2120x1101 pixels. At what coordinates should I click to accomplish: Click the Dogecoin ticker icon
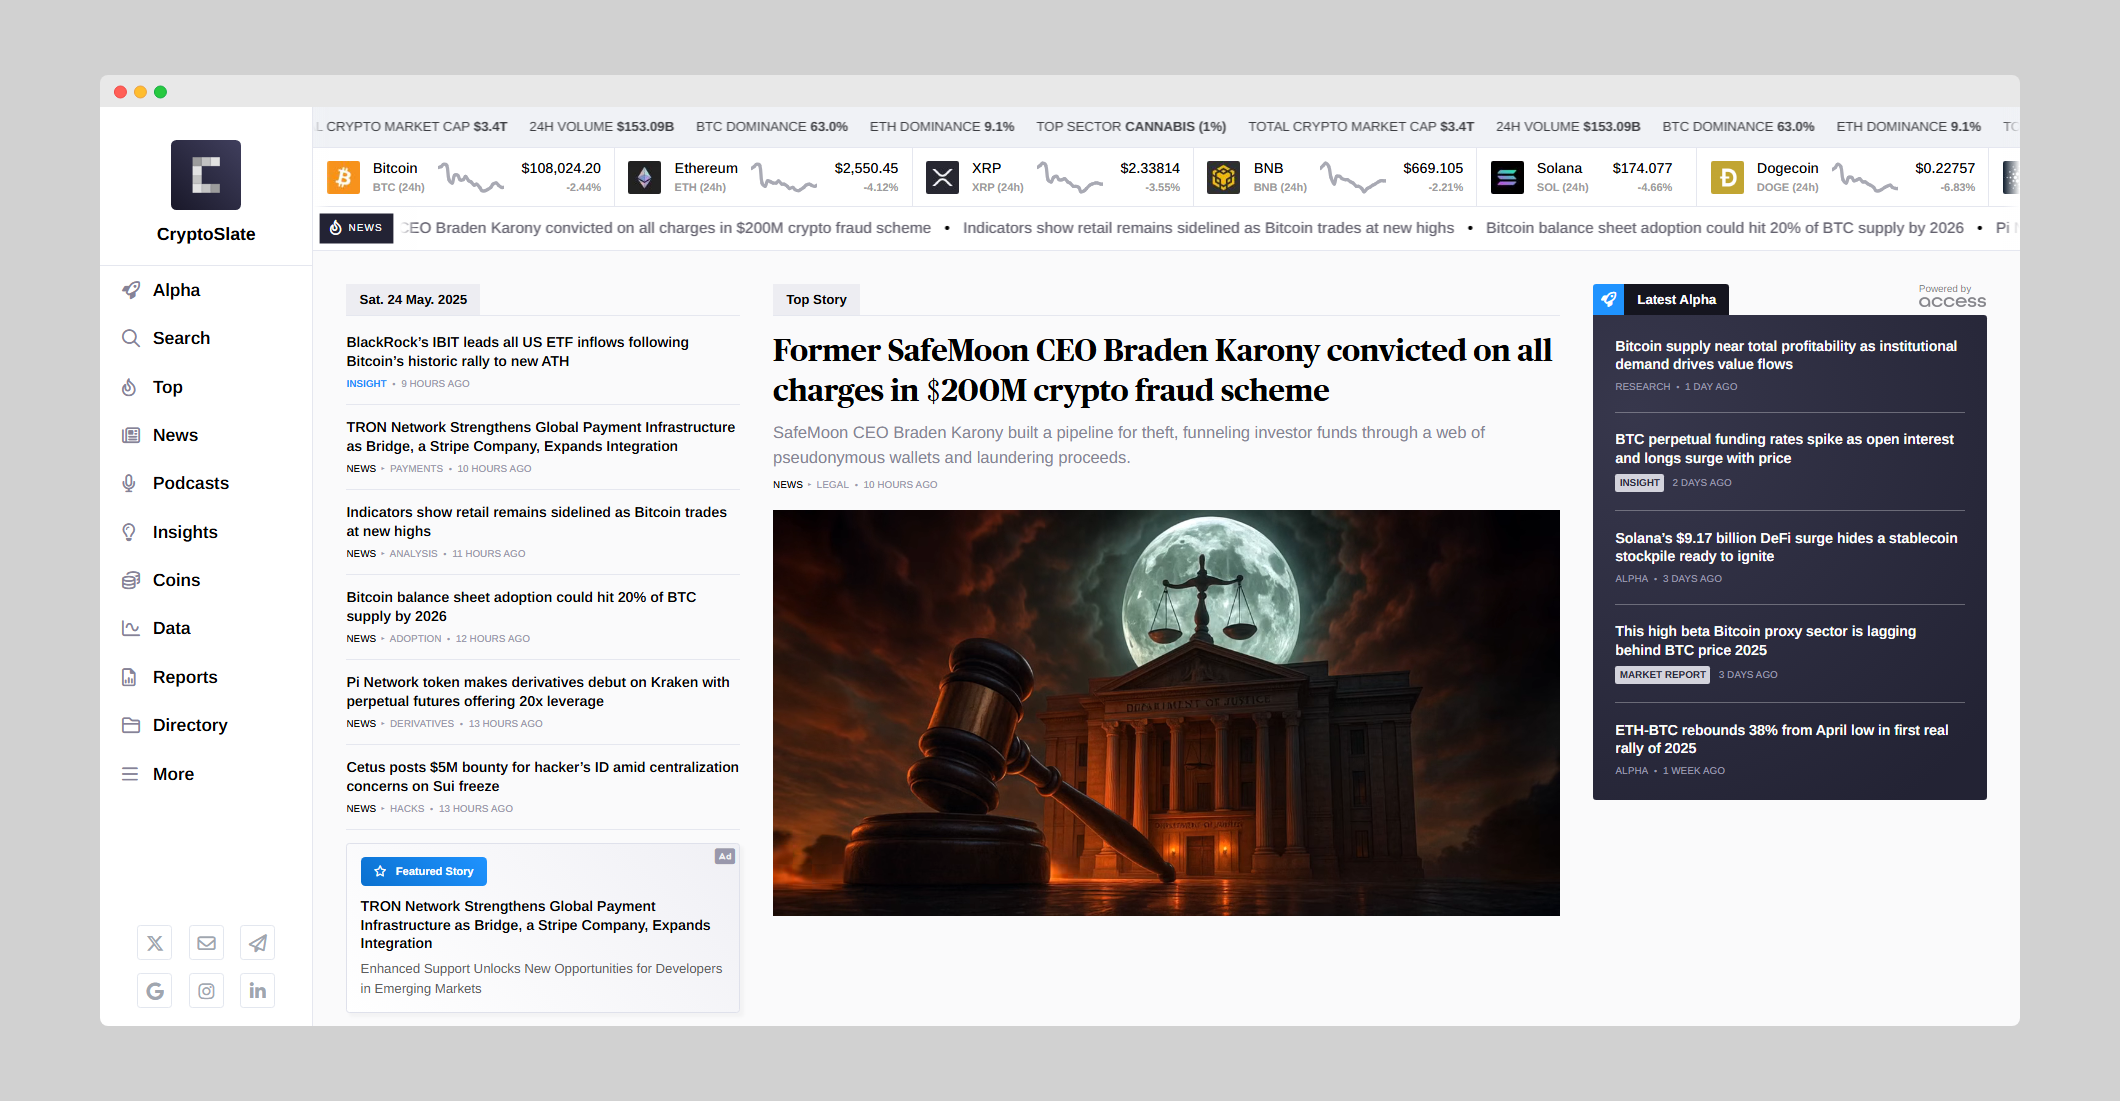[1727, 178]
